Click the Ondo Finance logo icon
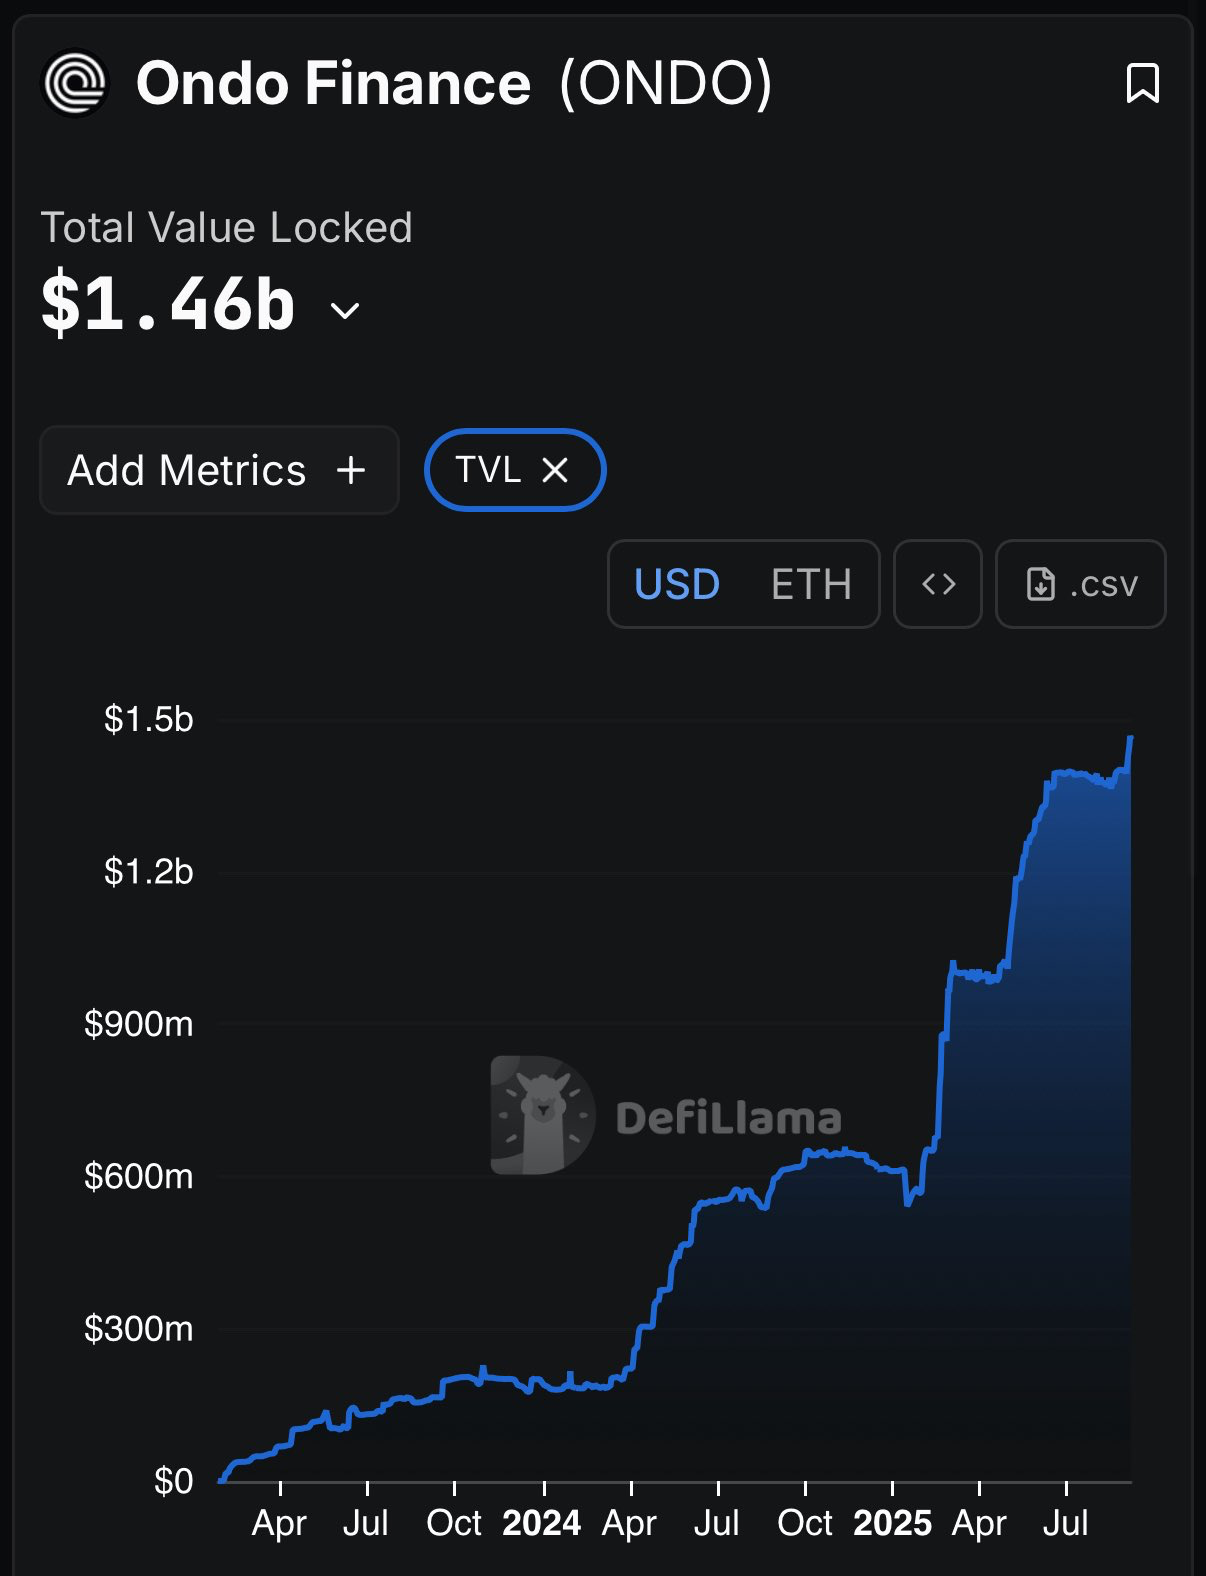Screen dimensions: 1206x1576 click(75, 83)
